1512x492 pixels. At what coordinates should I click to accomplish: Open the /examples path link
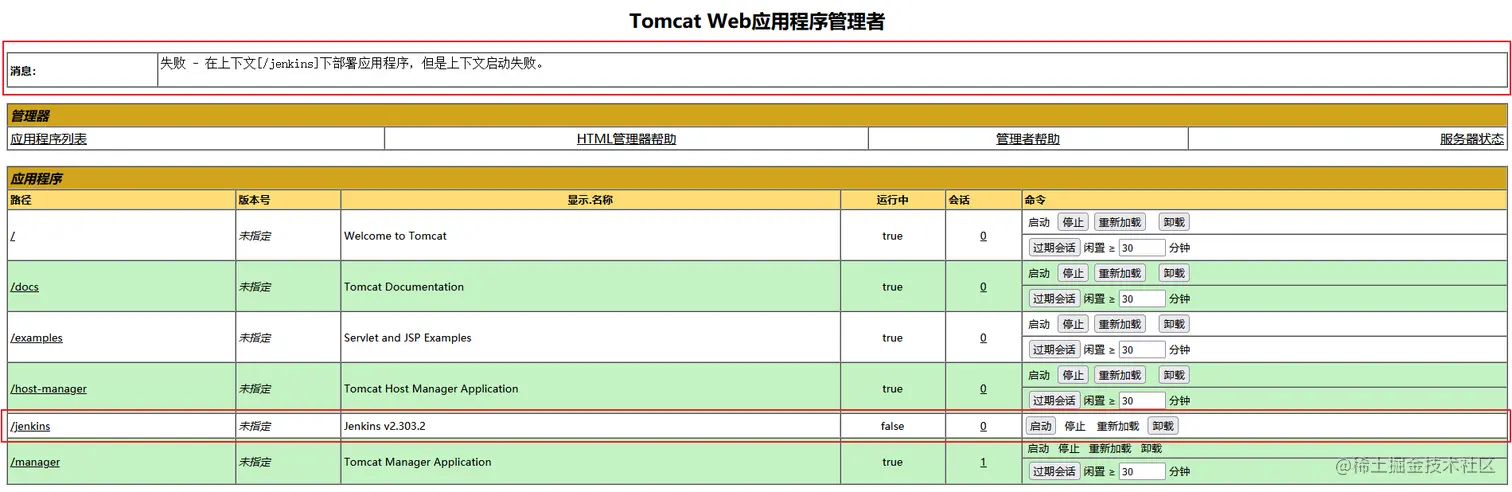point(36,338)
